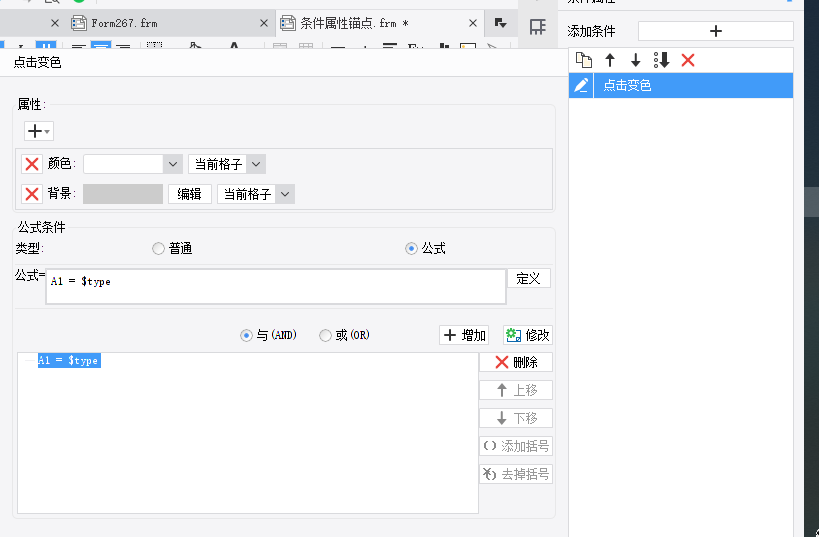Open the 颜色 color dropdown

[x=172, y=164]
